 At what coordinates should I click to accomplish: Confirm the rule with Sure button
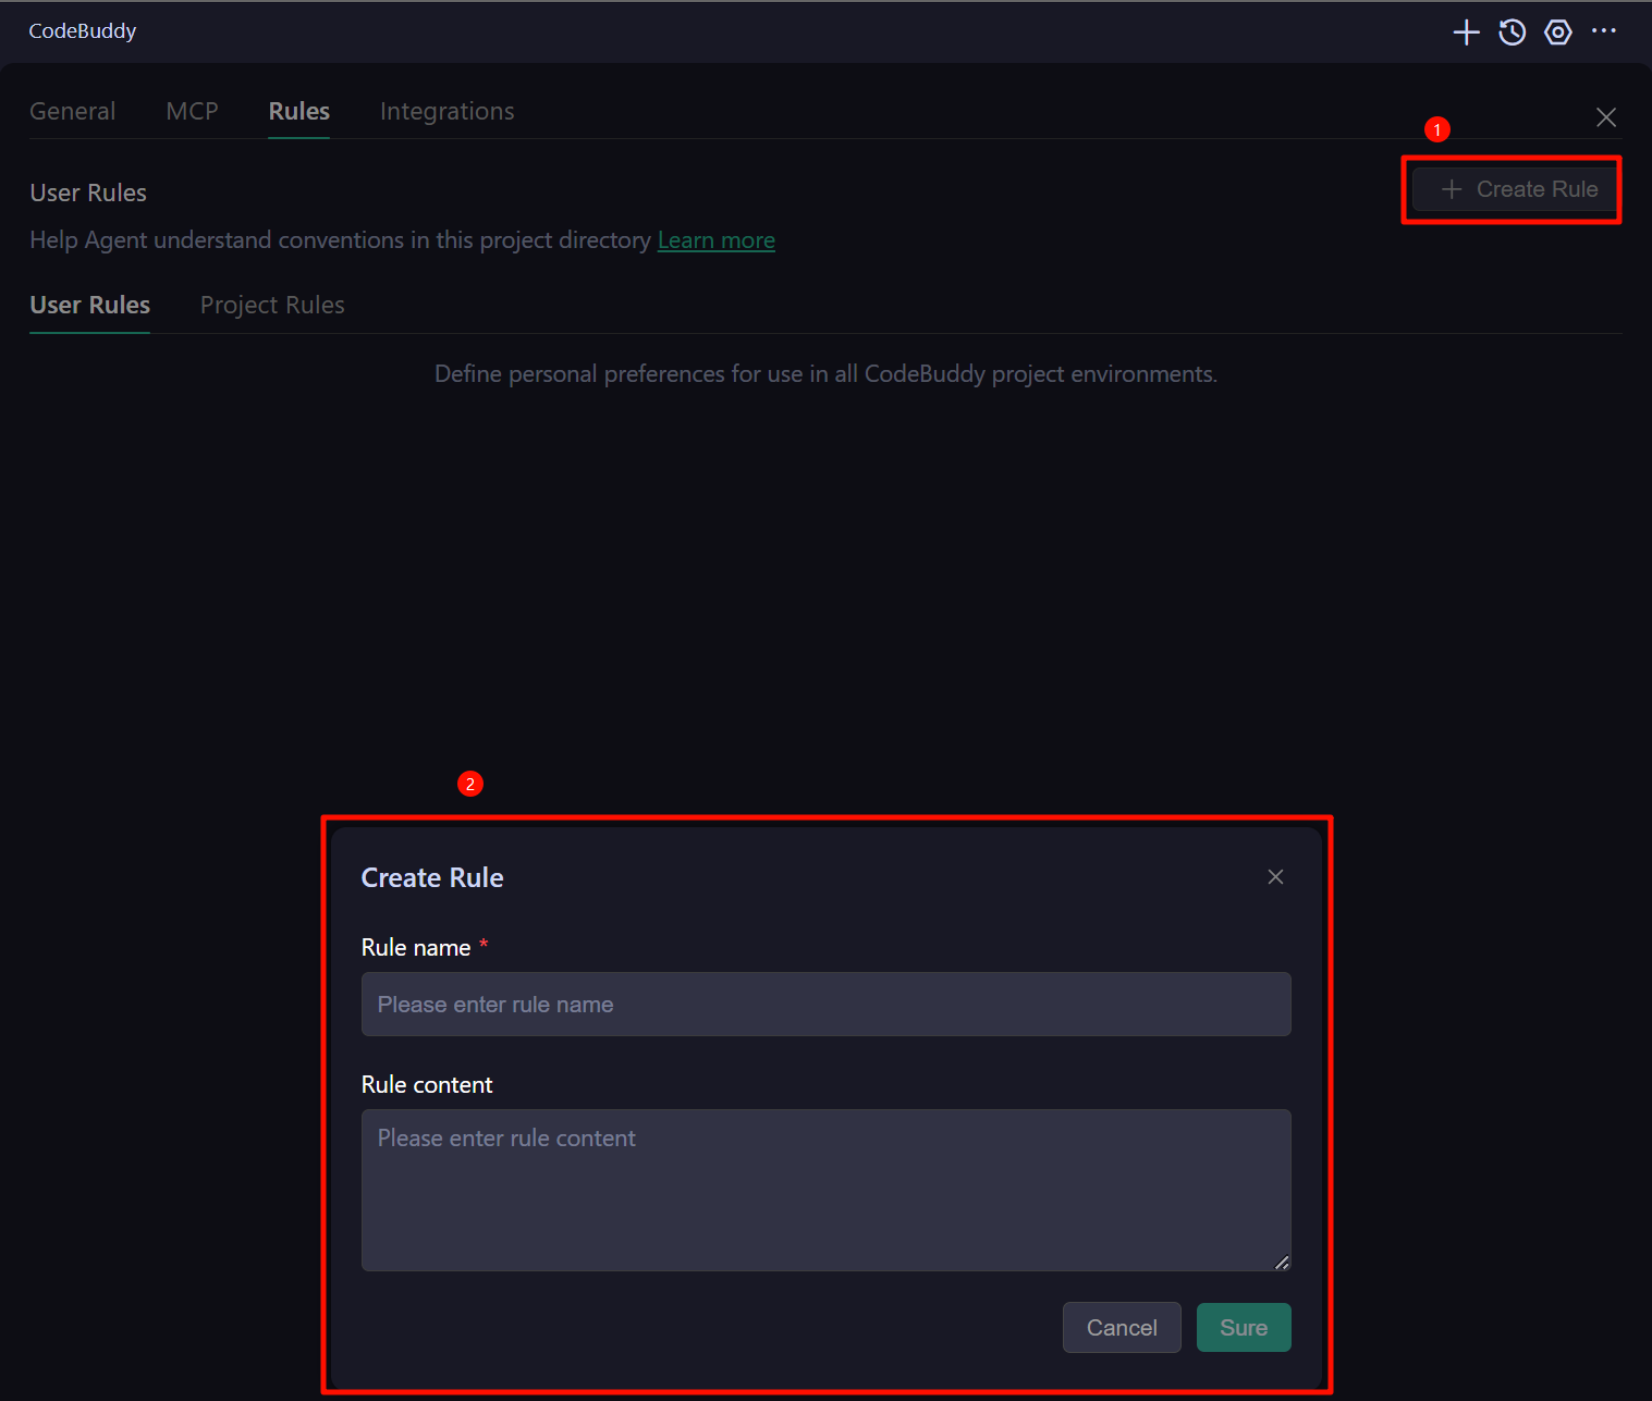(x=1243, y=1327)
